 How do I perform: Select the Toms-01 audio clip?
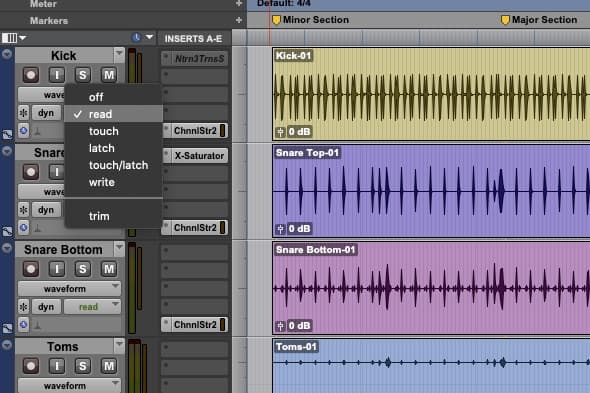(431, 366)
